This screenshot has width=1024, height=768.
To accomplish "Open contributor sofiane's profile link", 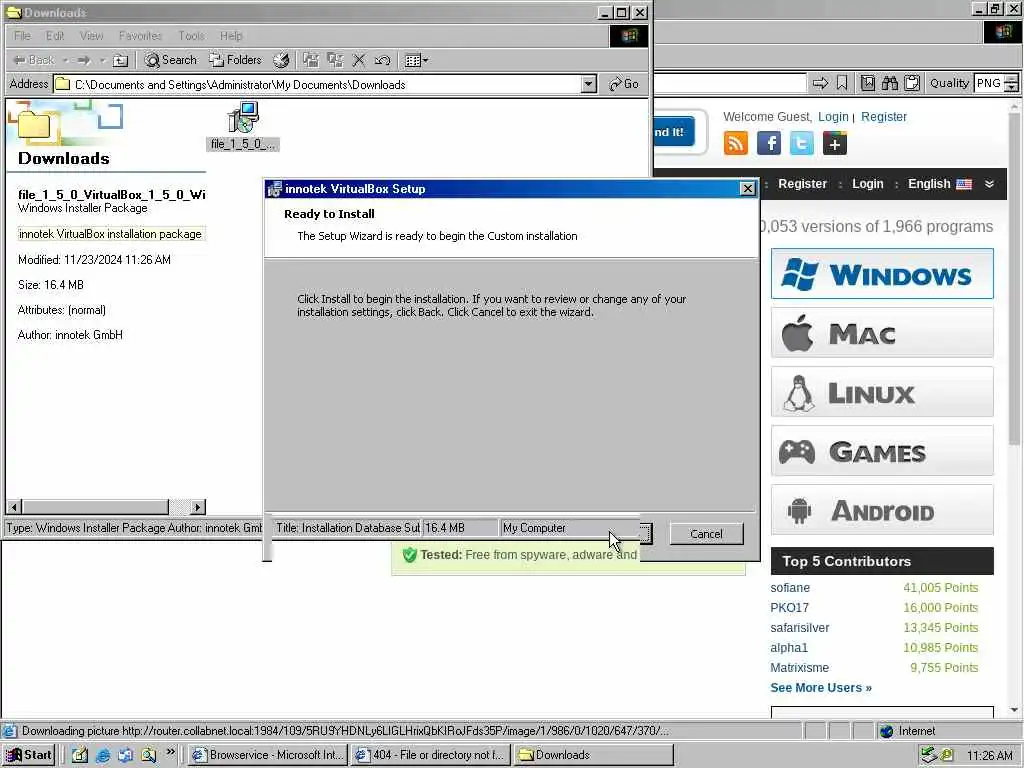I will (790, 588).
